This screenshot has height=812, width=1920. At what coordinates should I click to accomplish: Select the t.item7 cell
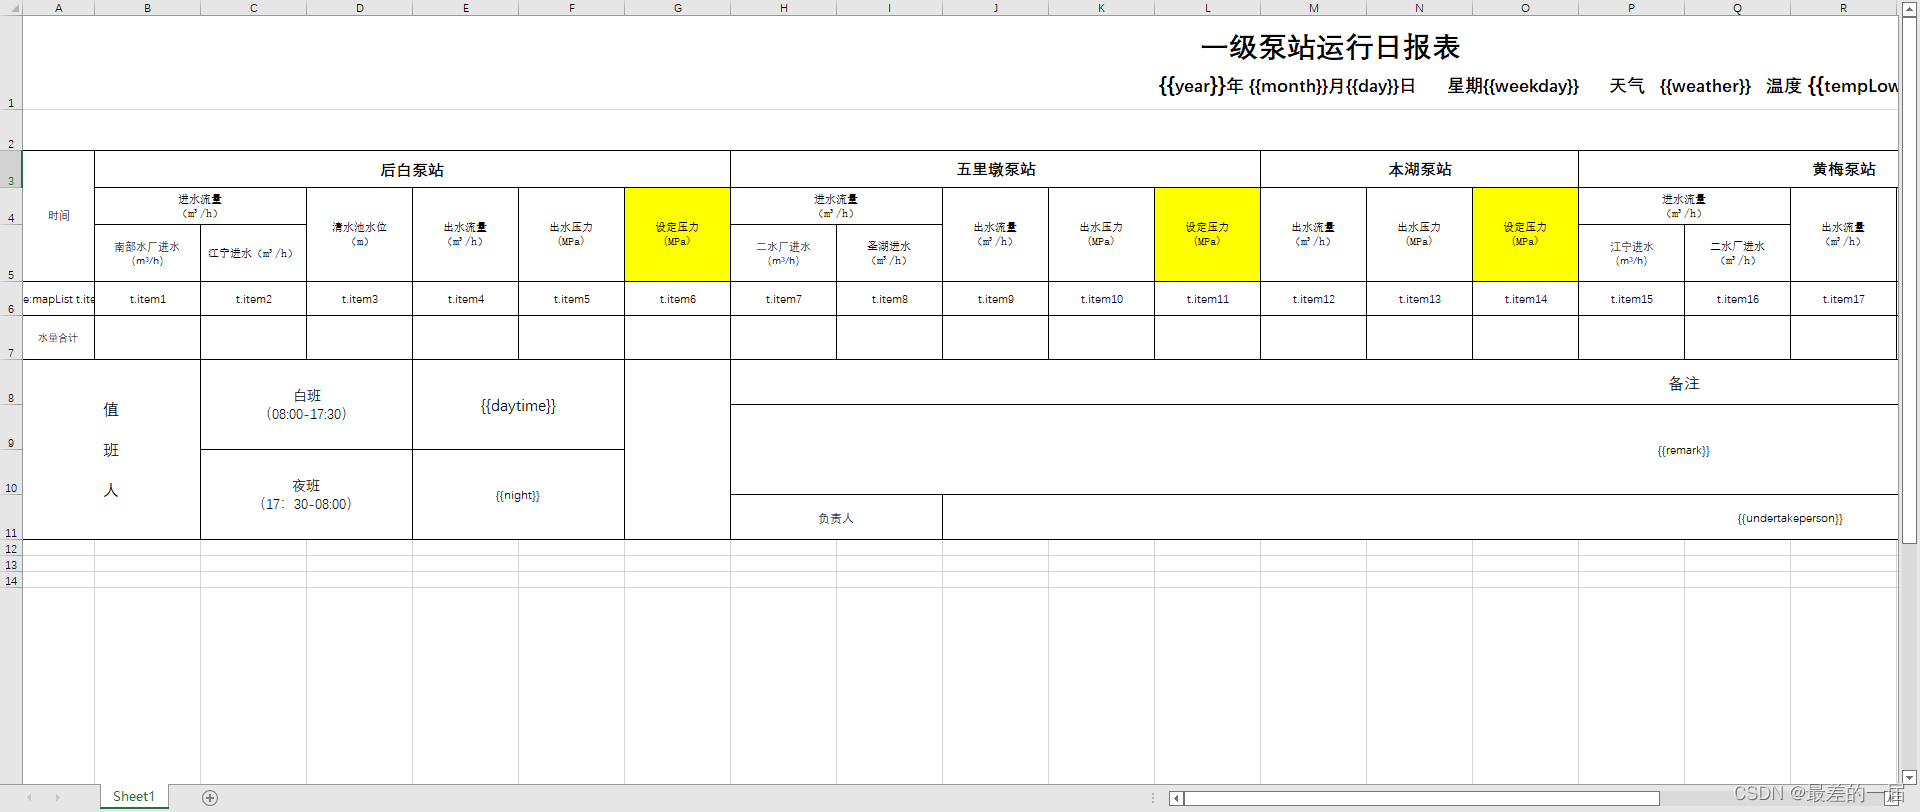point(784,299)
